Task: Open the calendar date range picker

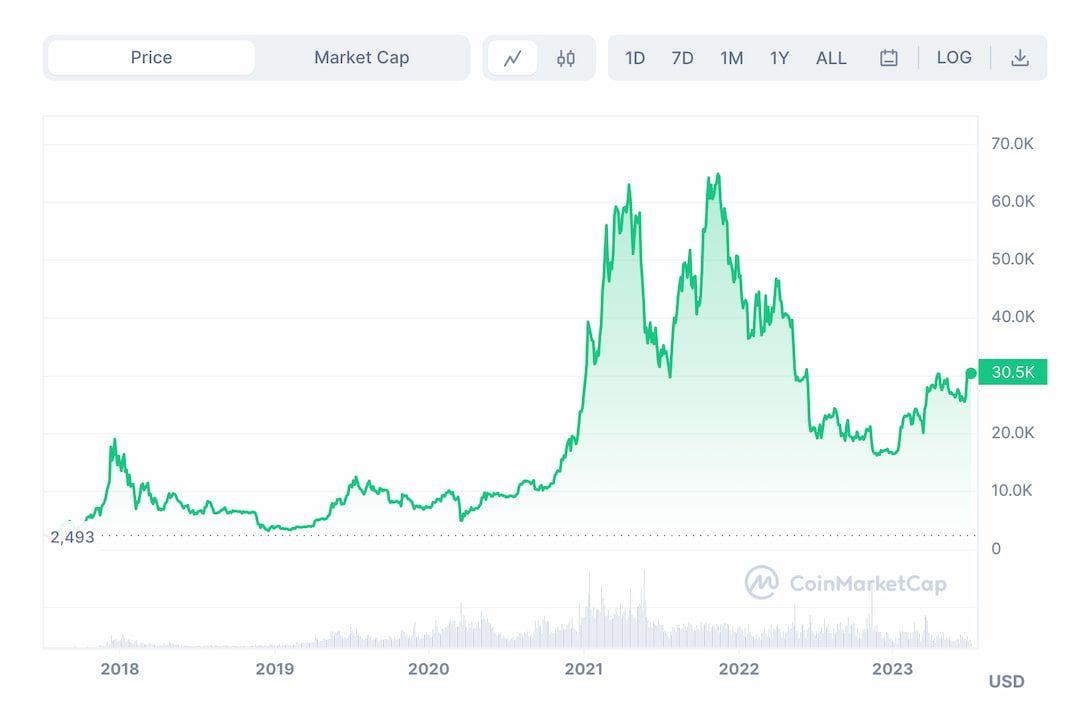Action: tap(888, 58)
